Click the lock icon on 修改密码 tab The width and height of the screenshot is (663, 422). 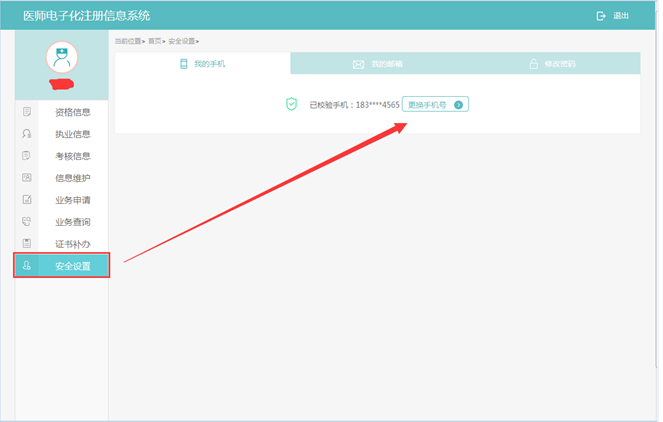click(x=534, y=64)
